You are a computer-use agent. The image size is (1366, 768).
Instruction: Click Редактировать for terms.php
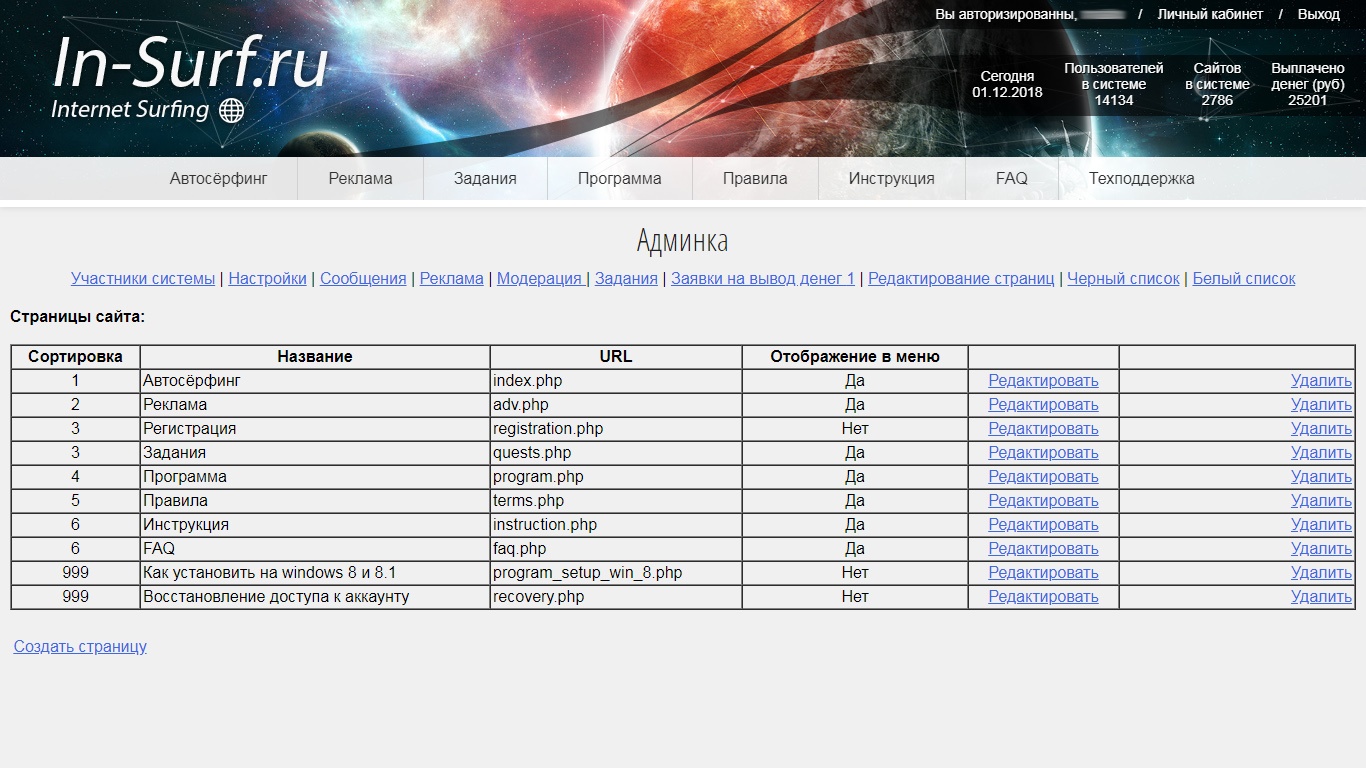point(1043,501)
